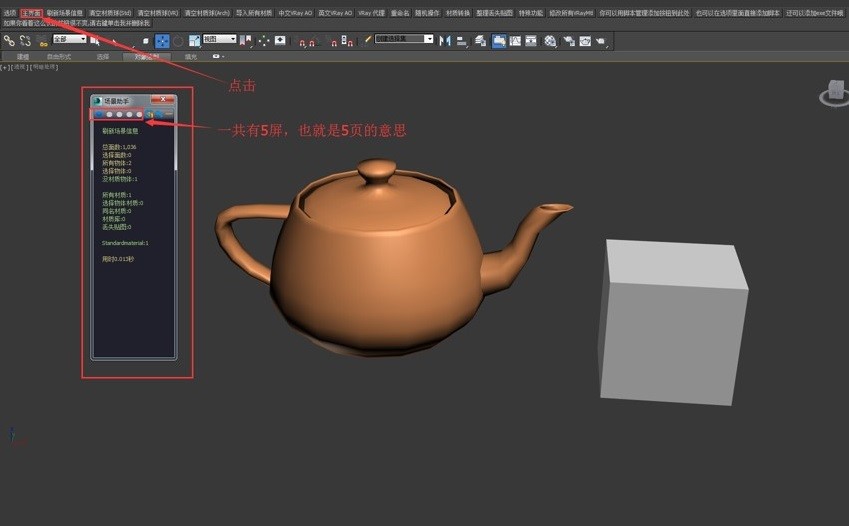Switch to the 填充 ribbon tab

coord(191,56)
